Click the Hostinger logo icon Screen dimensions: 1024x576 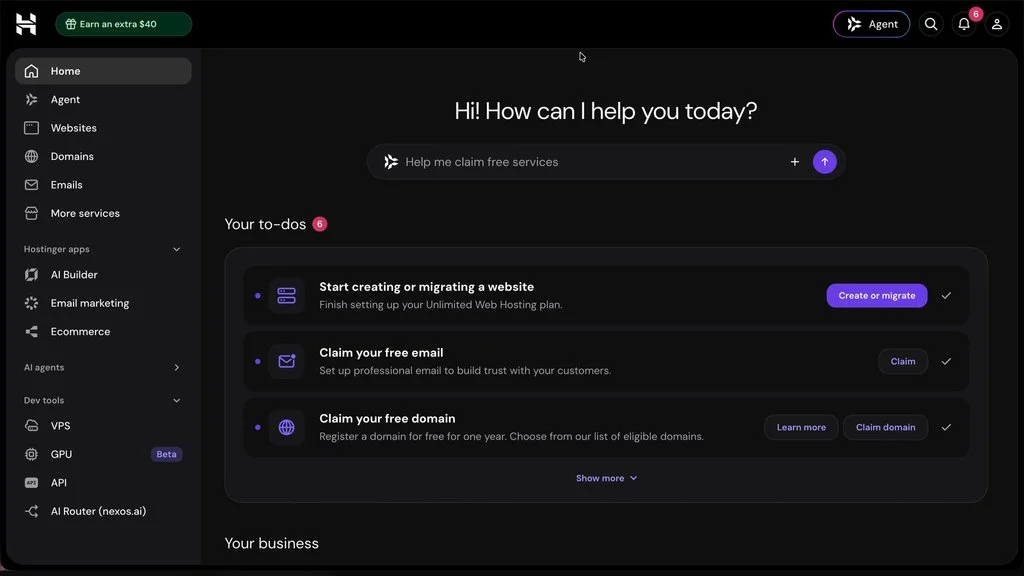coord(26,24)
